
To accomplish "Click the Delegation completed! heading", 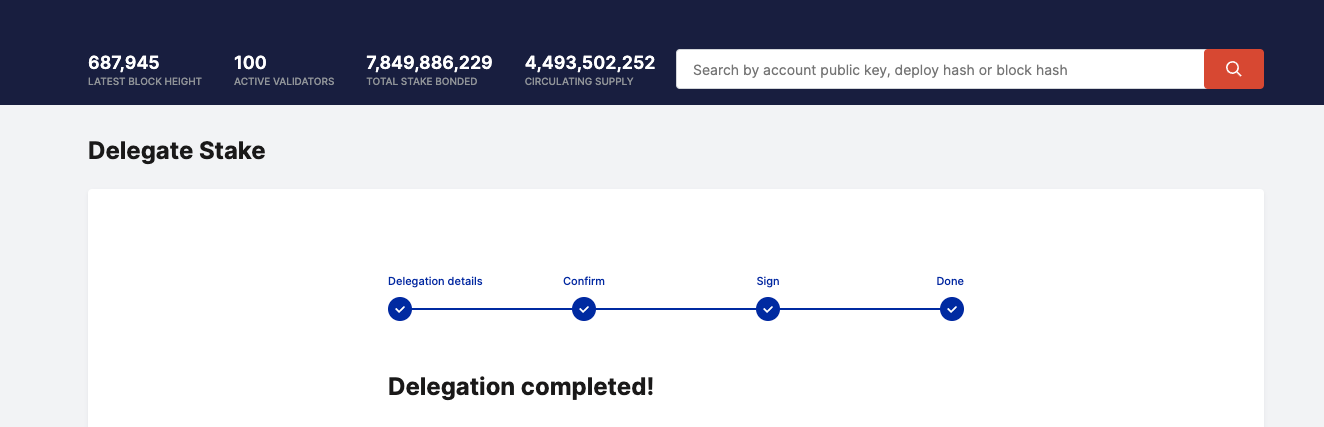I will [x=521, y=387].
